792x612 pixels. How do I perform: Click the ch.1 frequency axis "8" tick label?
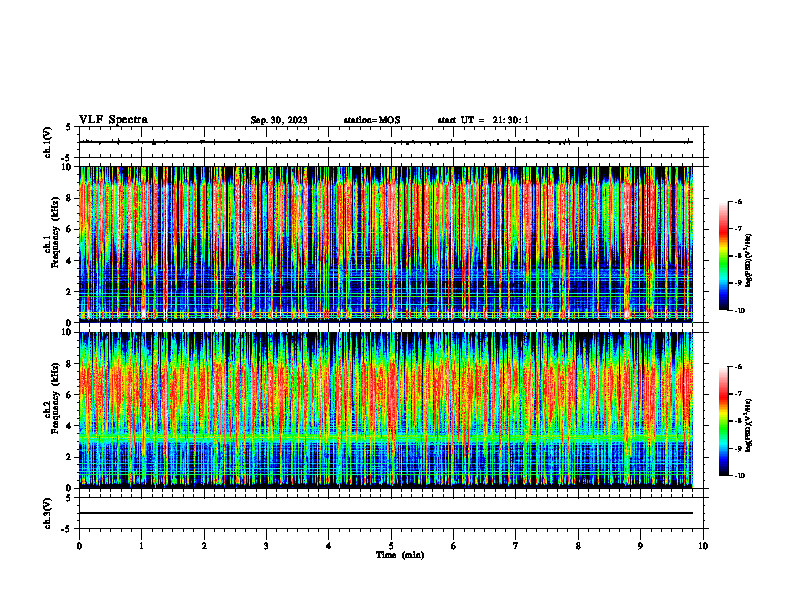pos(70,198)
